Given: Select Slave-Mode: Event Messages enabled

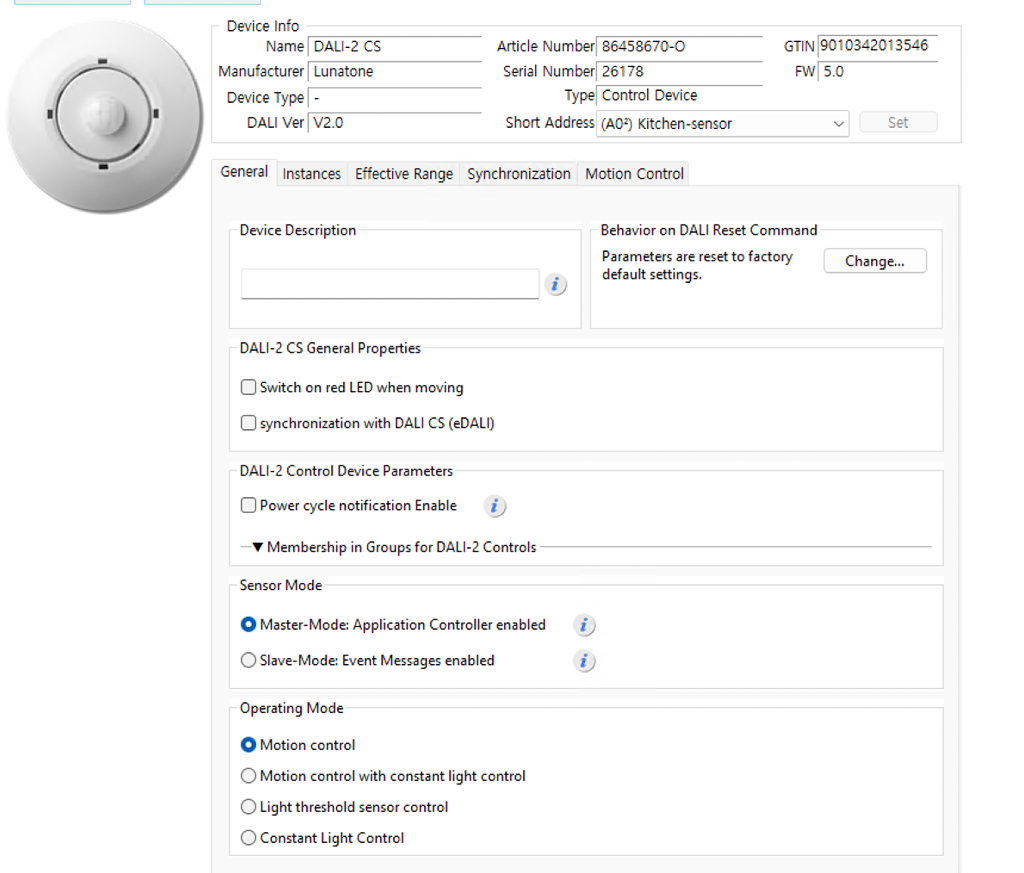Looking at the screenshot, I should click(x=249, y=661).
